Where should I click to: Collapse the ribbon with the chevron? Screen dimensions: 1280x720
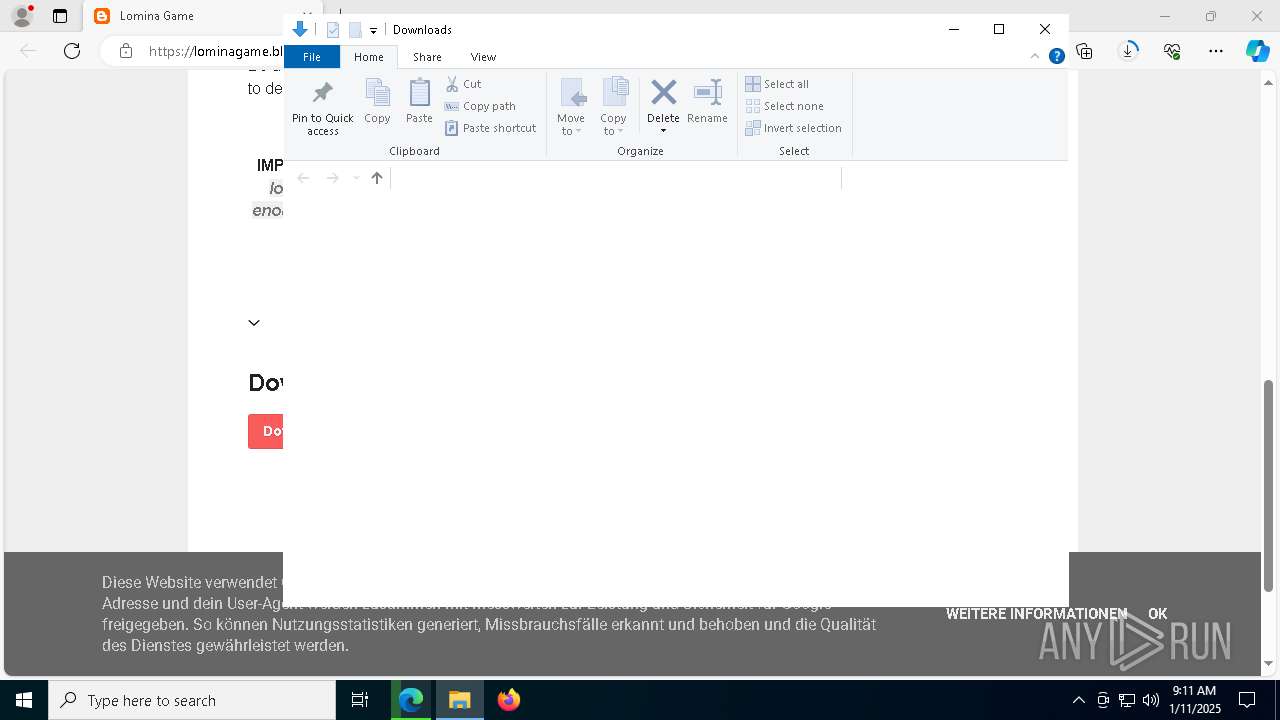pyautogui.click(x=1037, y=57)
